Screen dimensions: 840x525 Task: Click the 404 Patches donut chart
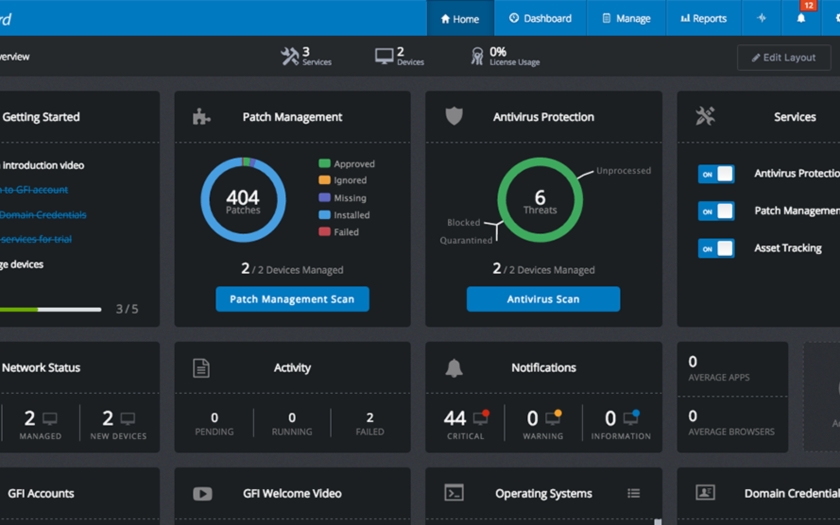tap(243, 200)
